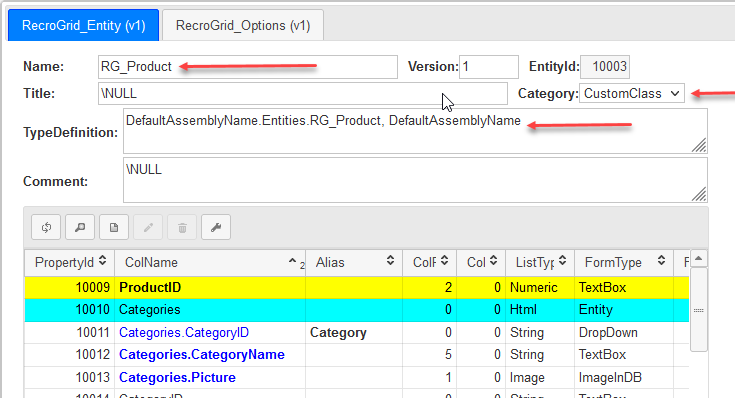Click the Version number field

pos(489,67)
